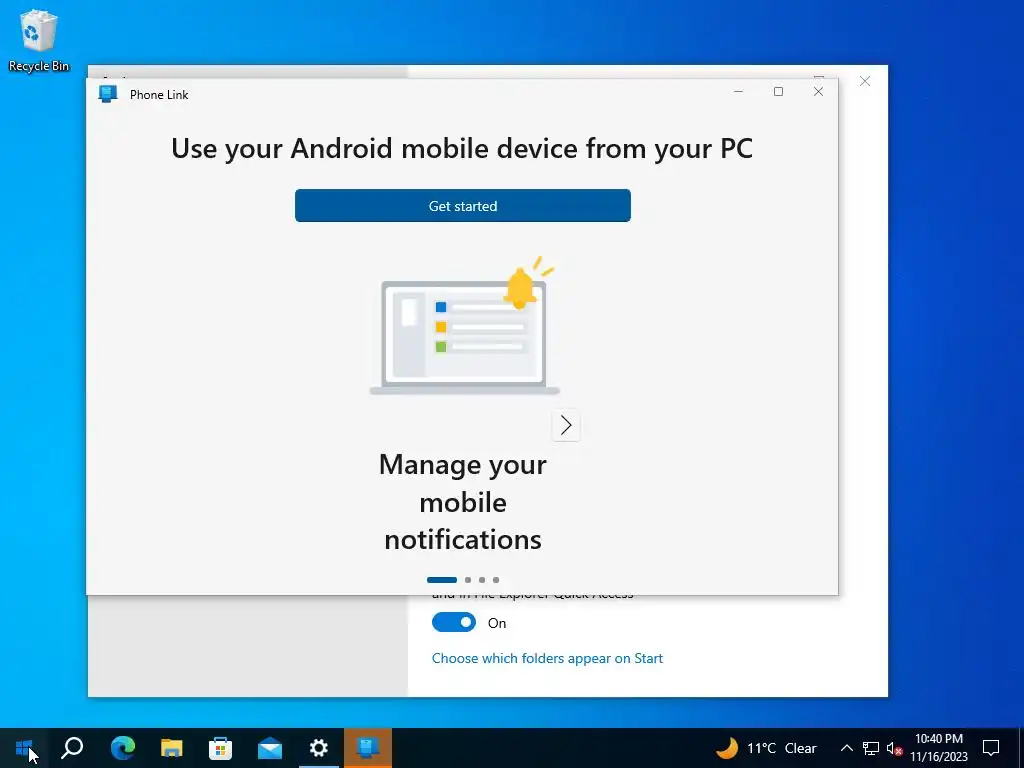Image resolution: width=1024 pixels, height=768 pixels.
Task: Open network status tray icon
Action: (871, 748)
